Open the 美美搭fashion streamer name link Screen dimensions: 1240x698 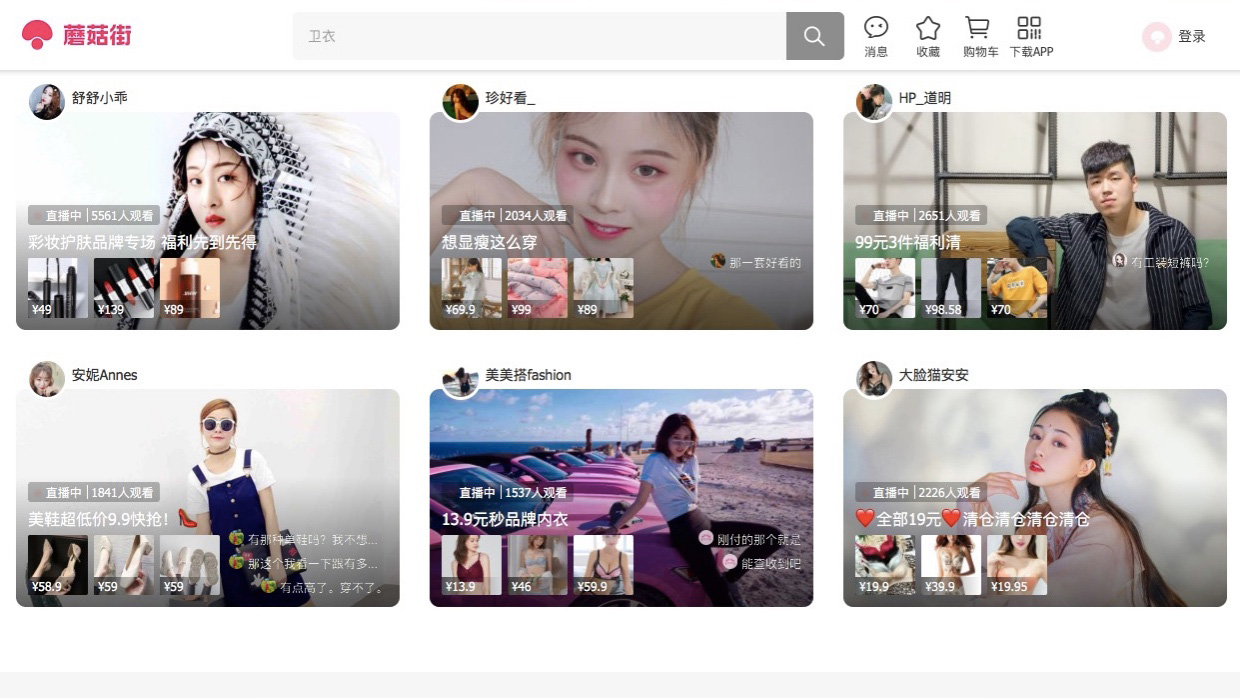tap(528, 375)
